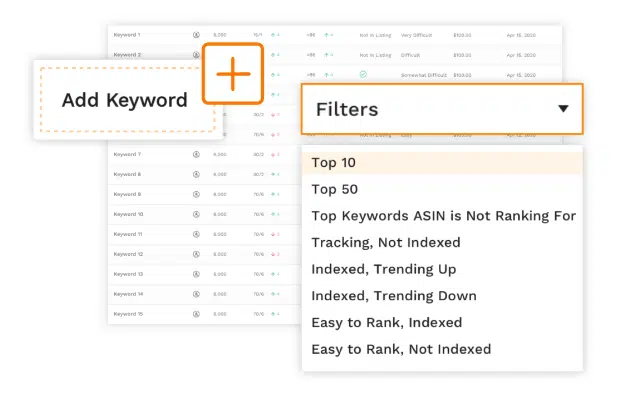Select the Keyword 1 name cell

tap(127, 35)
